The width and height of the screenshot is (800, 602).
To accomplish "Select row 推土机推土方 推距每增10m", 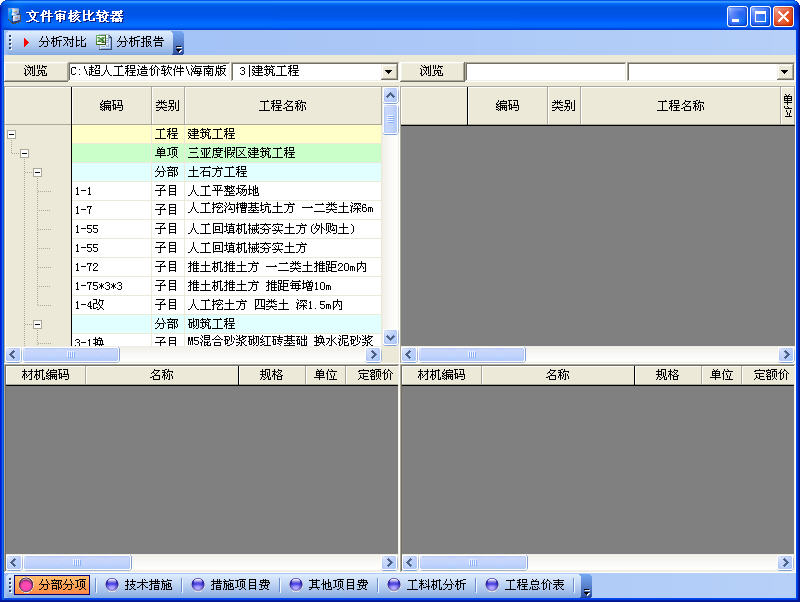I will click(227, 286).
